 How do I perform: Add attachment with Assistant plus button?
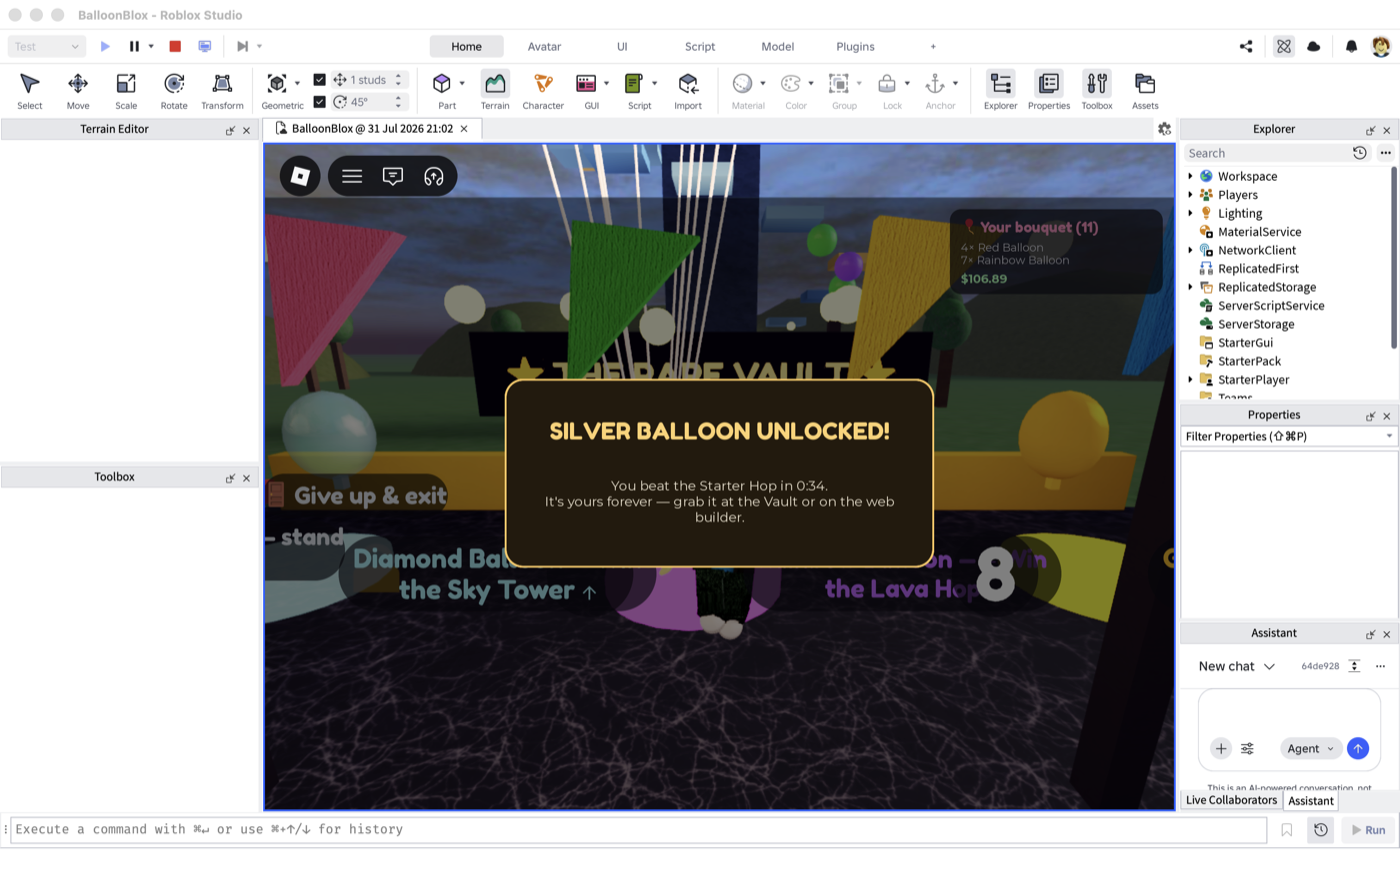tap(1221, 748)
